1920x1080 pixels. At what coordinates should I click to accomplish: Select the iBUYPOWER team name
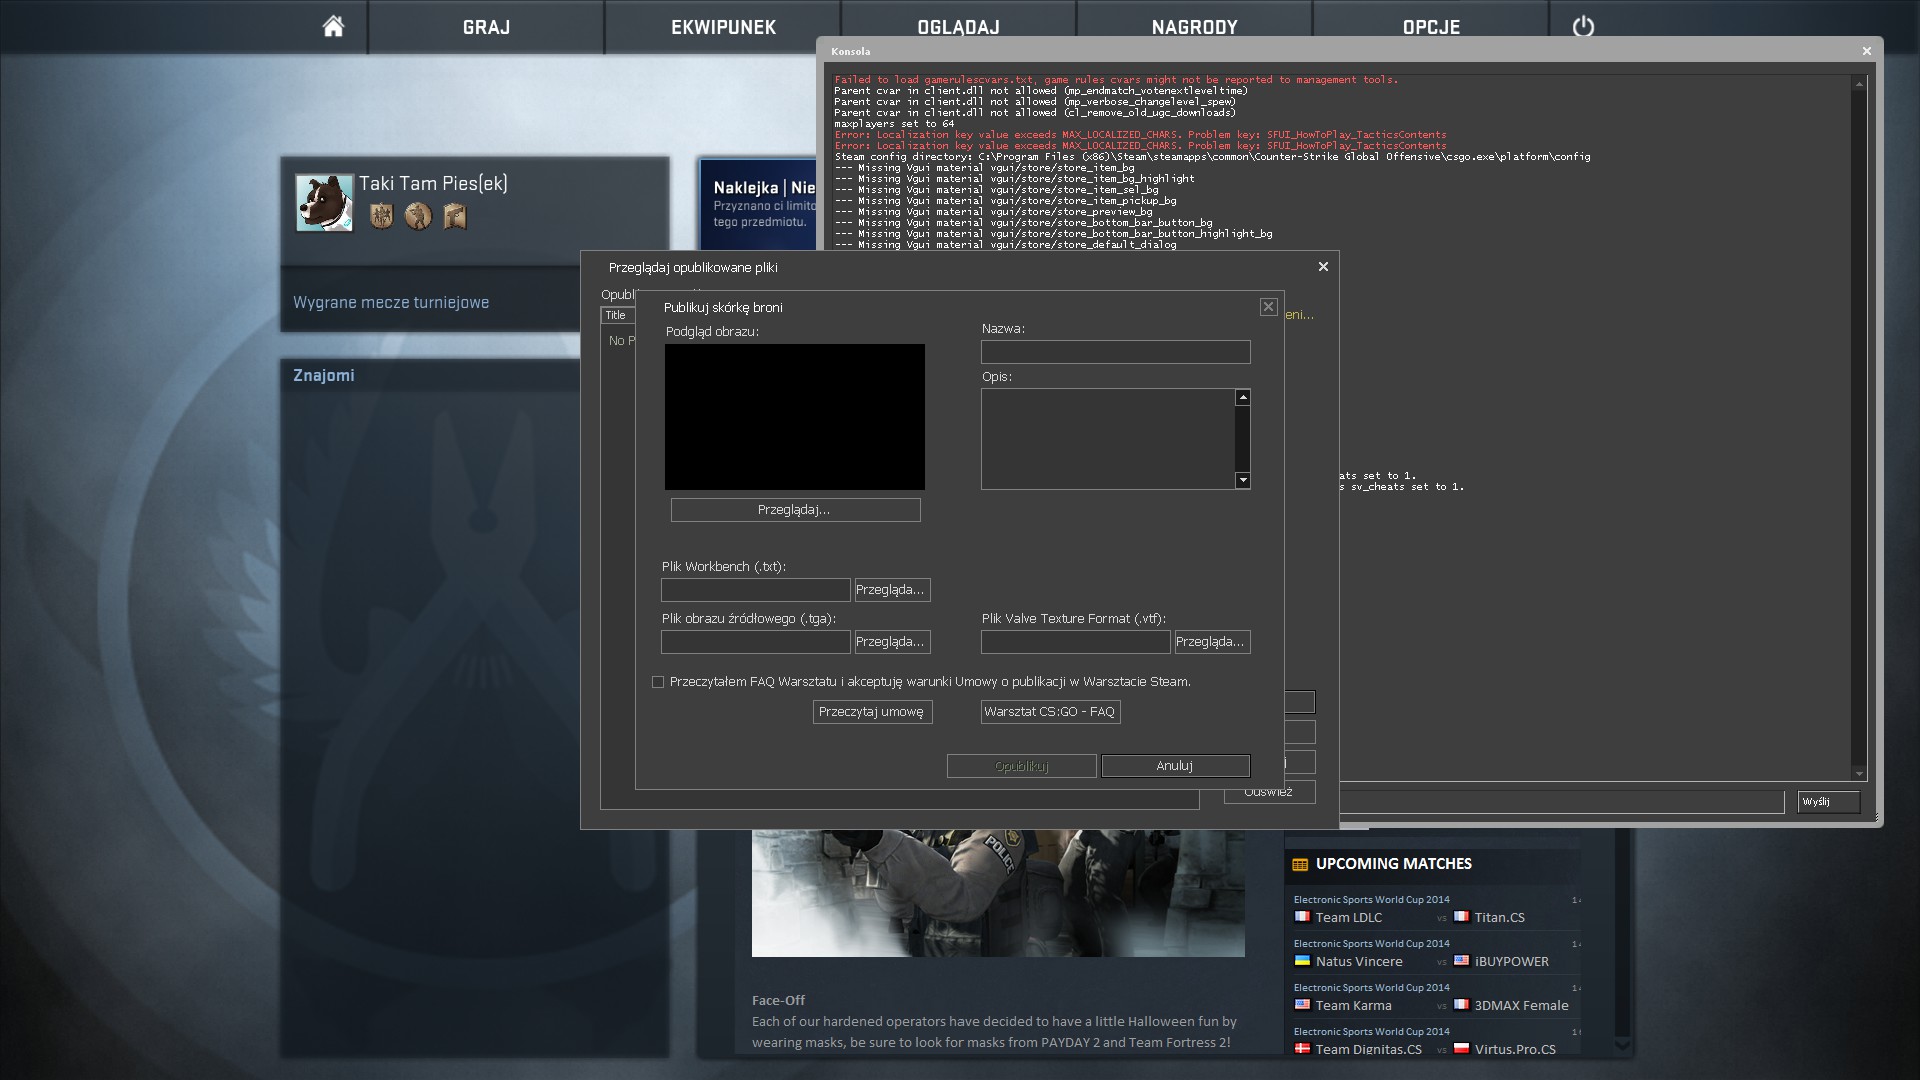(x=1511, y=961)
